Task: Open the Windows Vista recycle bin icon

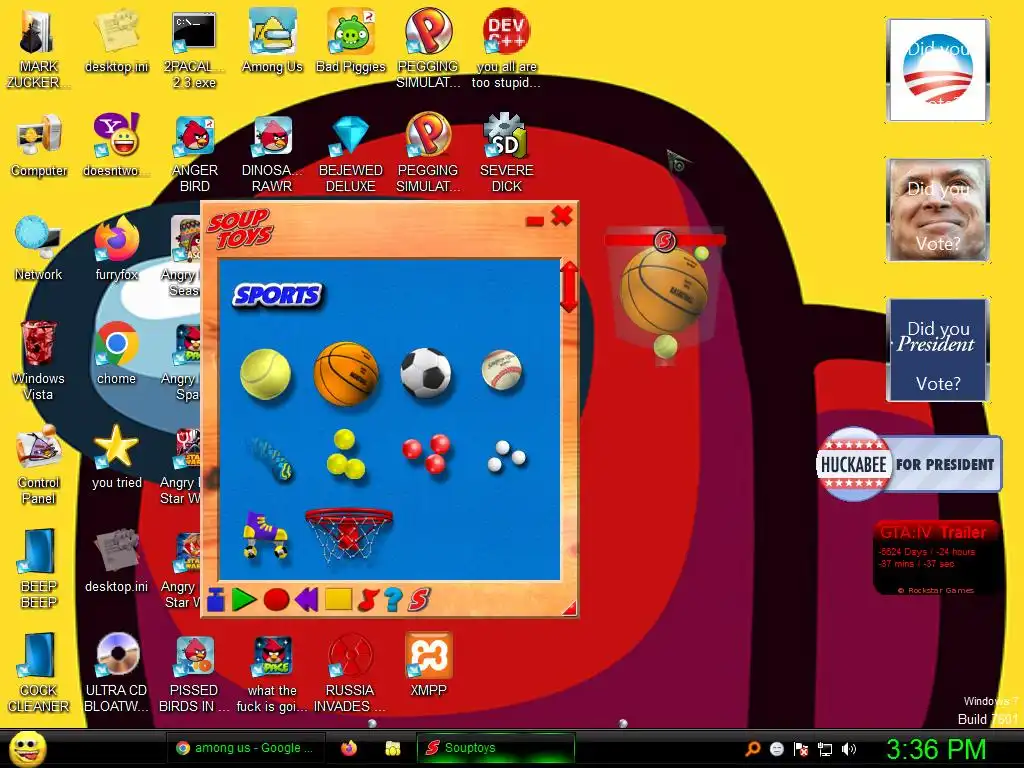Action: pos(39,360)
